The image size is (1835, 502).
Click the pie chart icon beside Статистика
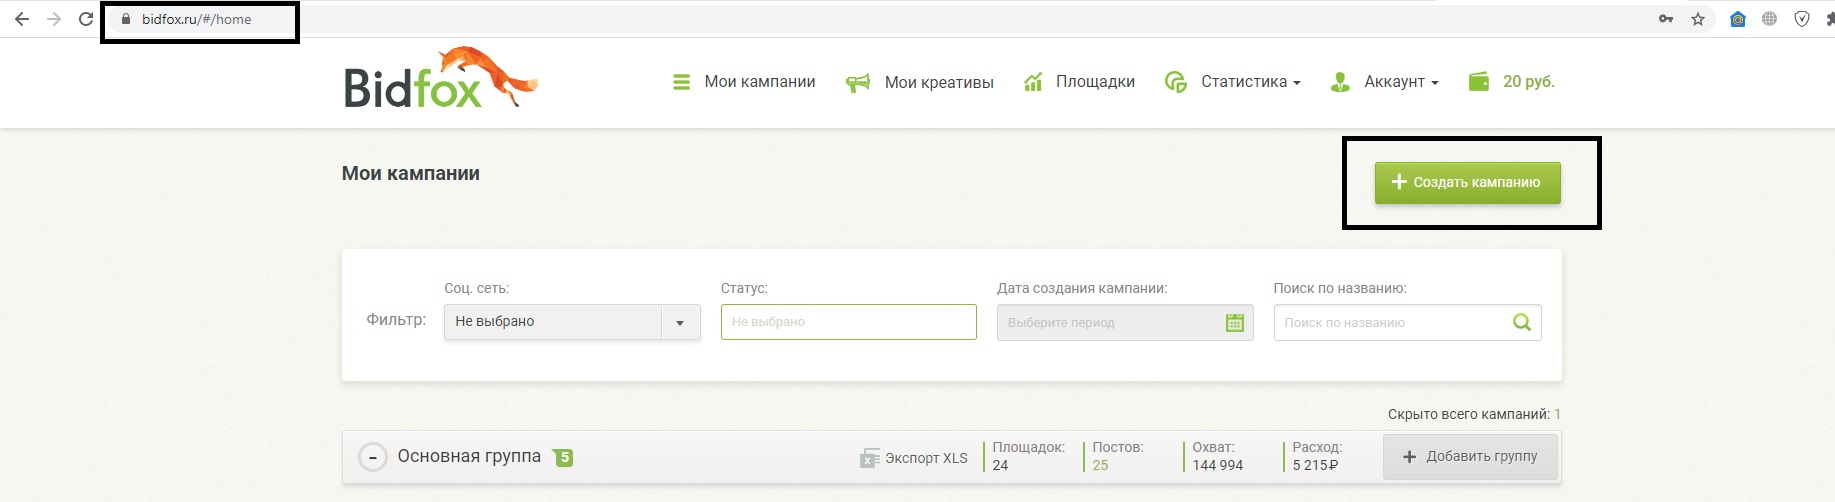pyautogui.click(x=1176, y=82)
